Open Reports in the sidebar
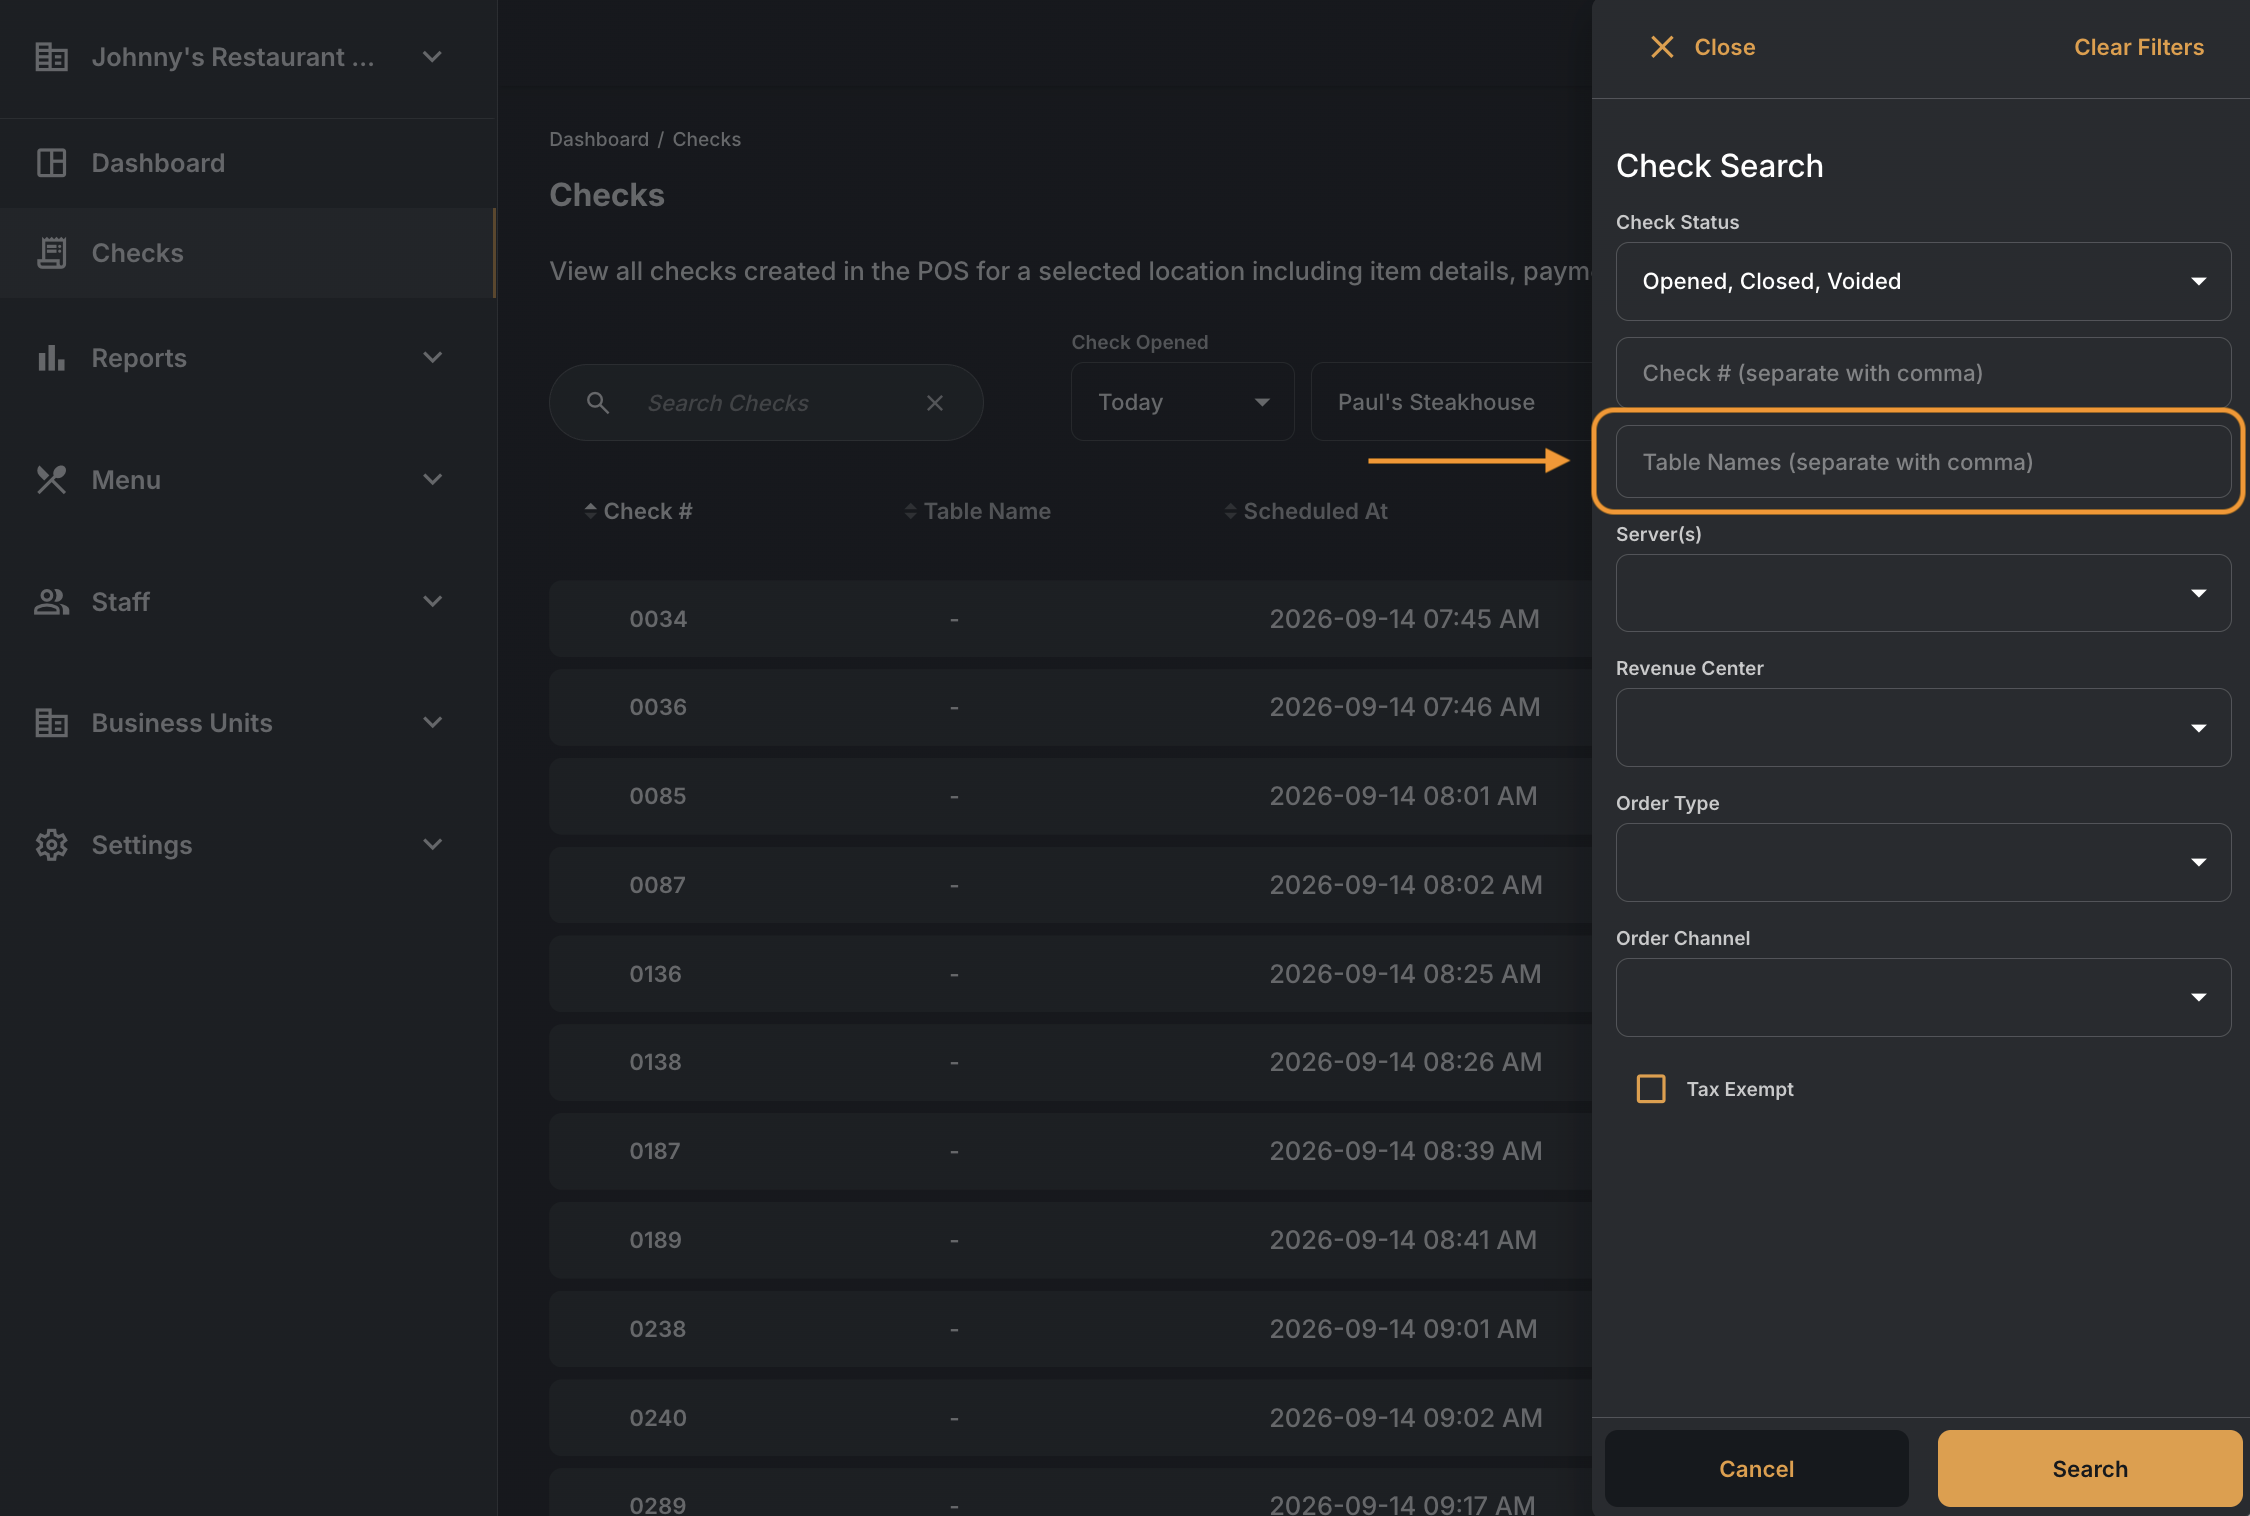 (248, 358)
